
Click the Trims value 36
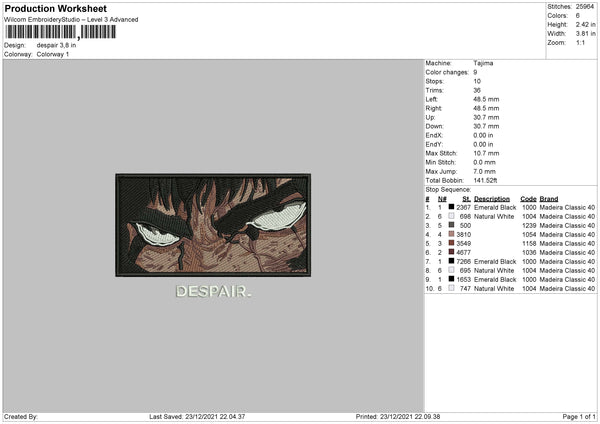pos(477,90)
